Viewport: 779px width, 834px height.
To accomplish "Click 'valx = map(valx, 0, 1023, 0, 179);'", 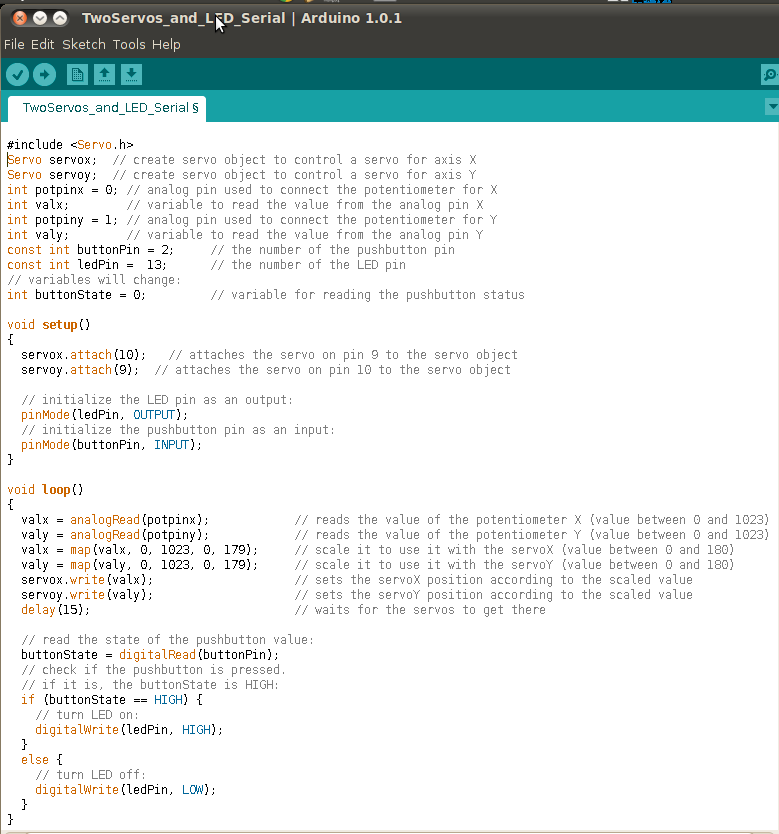I will 139,549.
